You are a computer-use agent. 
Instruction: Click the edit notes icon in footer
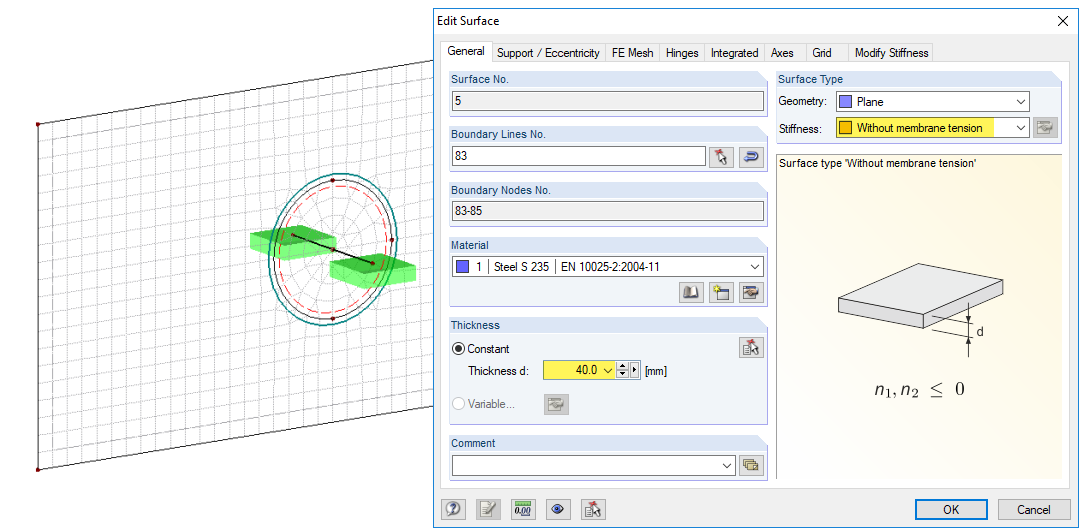tap(488, 509)
